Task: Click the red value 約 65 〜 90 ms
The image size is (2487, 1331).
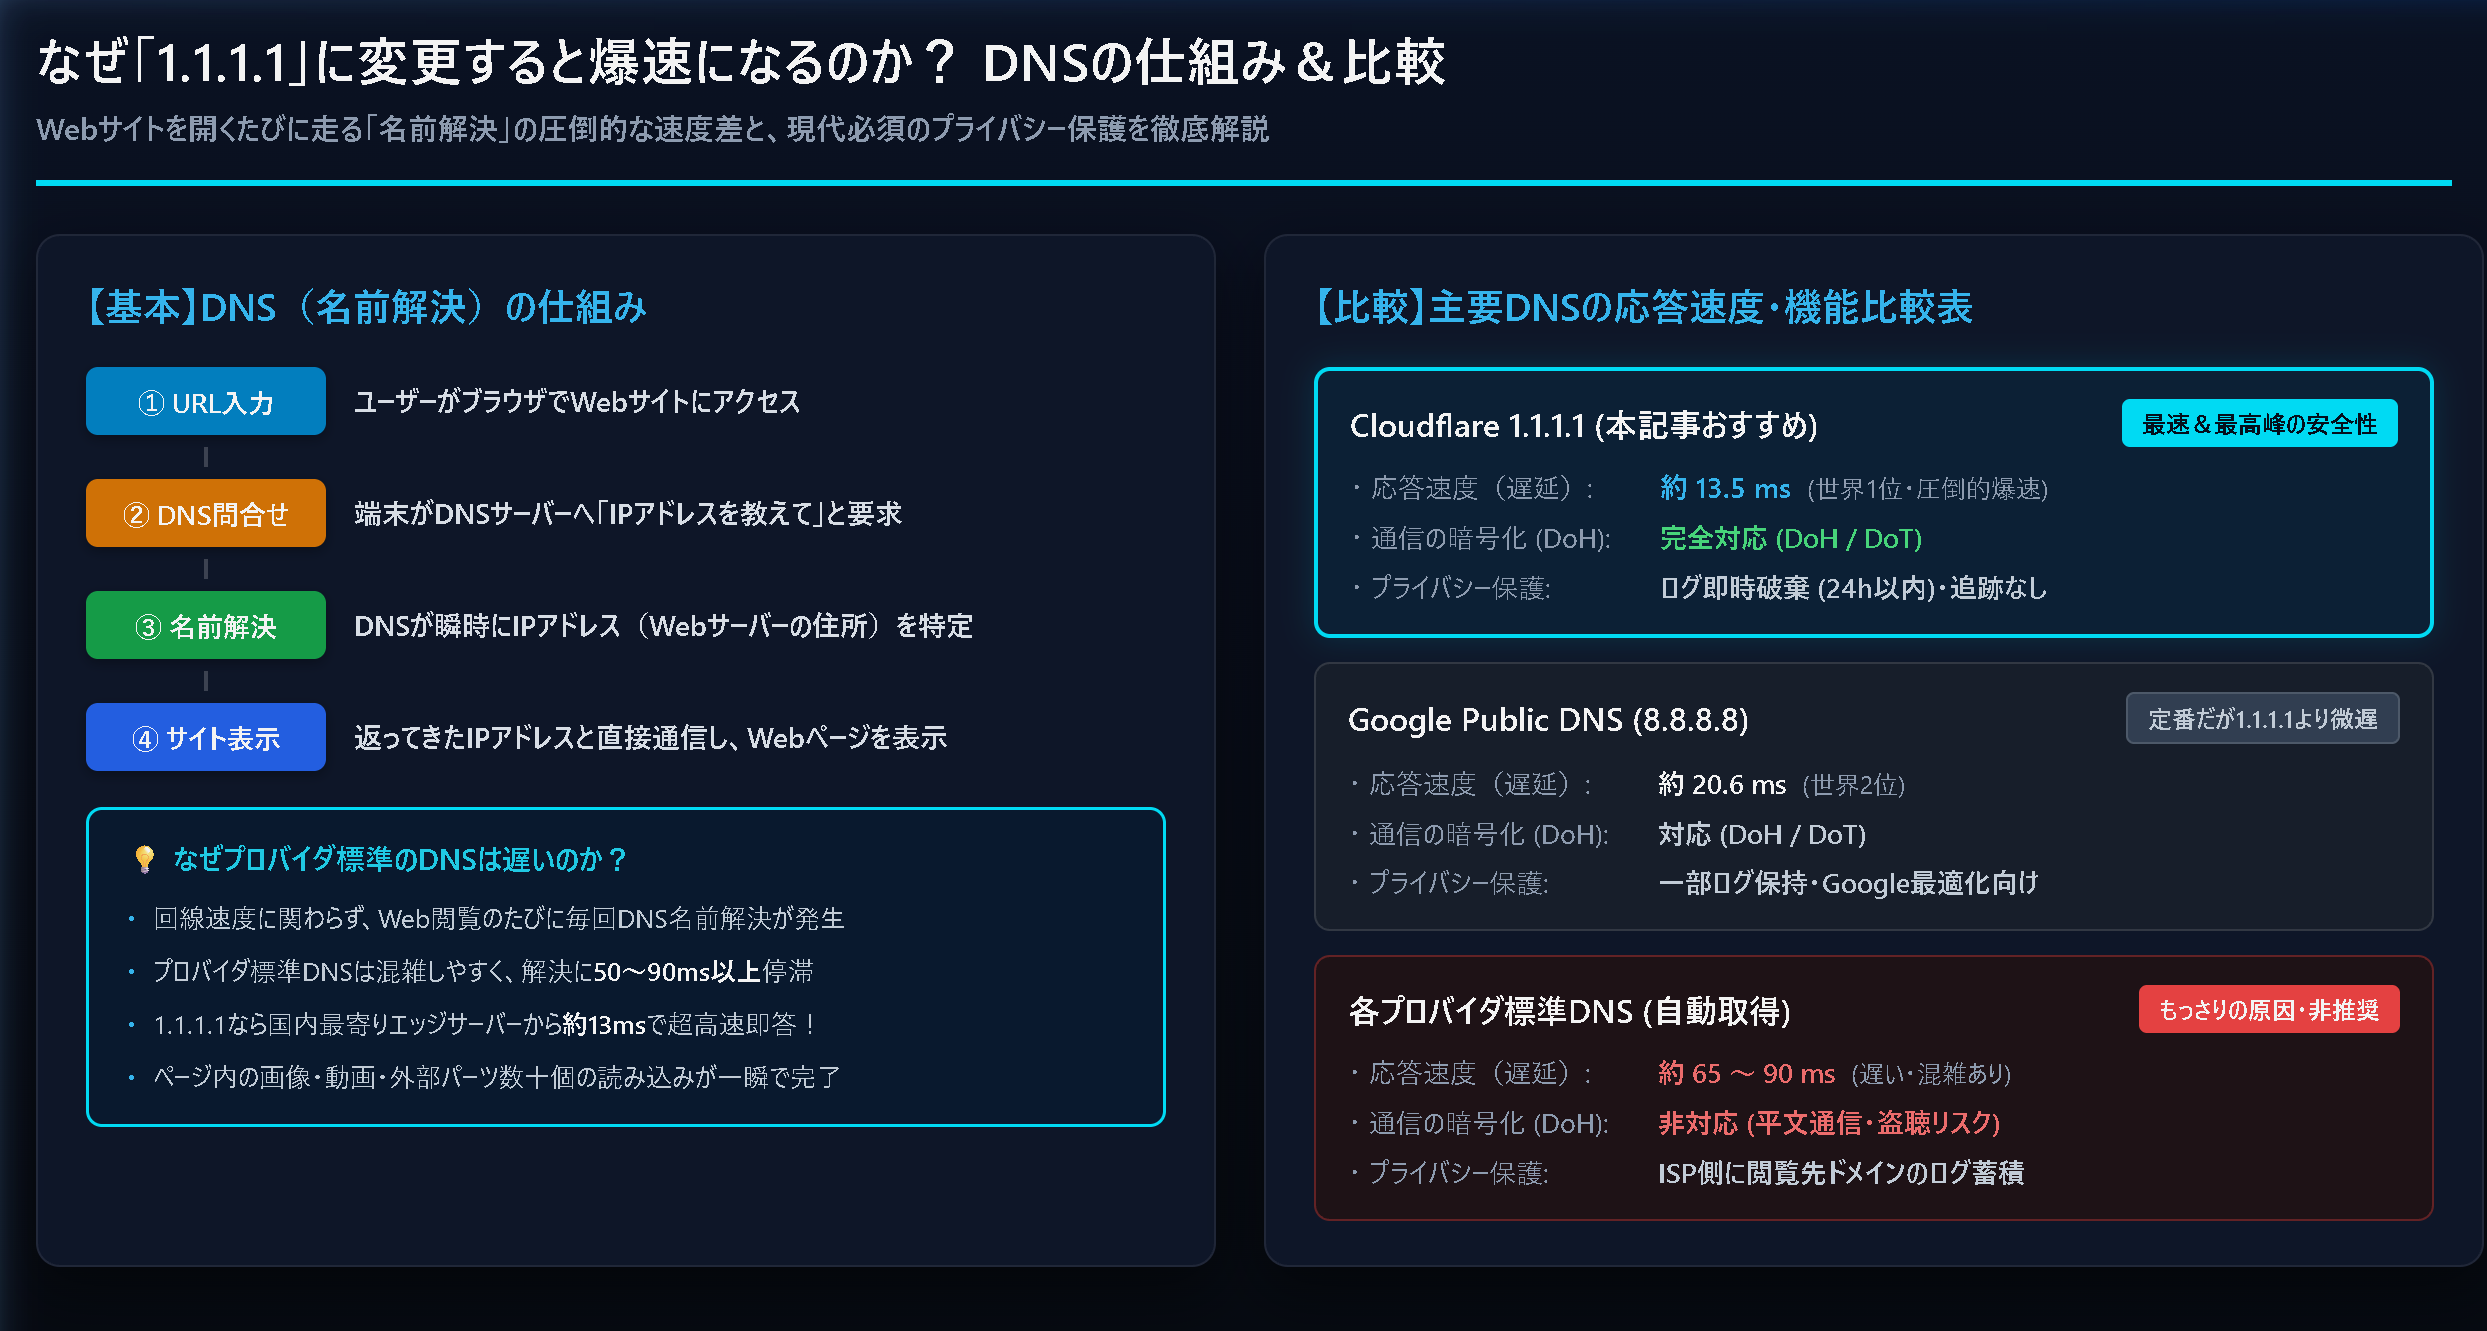Action: (x=1746, y=1073)
